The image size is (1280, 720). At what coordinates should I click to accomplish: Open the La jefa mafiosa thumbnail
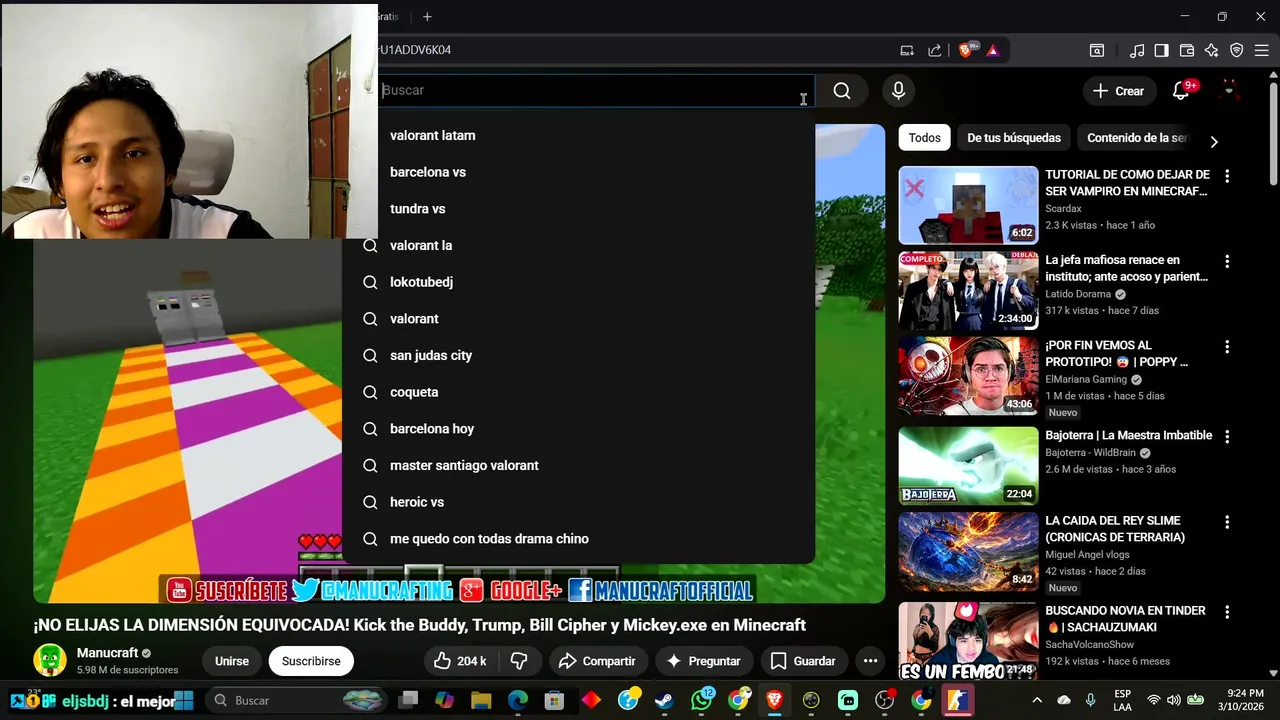pyautogui.click(x=968, y=291)
